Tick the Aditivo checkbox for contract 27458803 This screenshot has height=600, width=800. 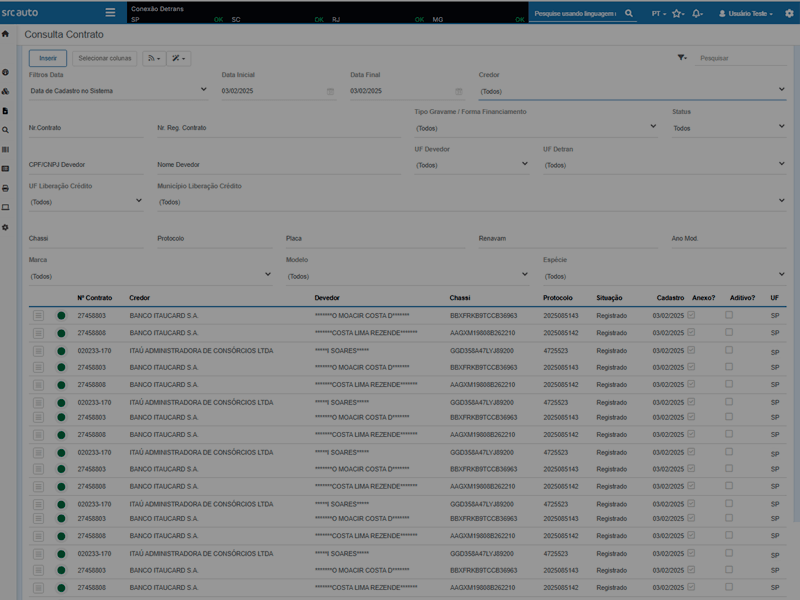click(x=727, y=314)
